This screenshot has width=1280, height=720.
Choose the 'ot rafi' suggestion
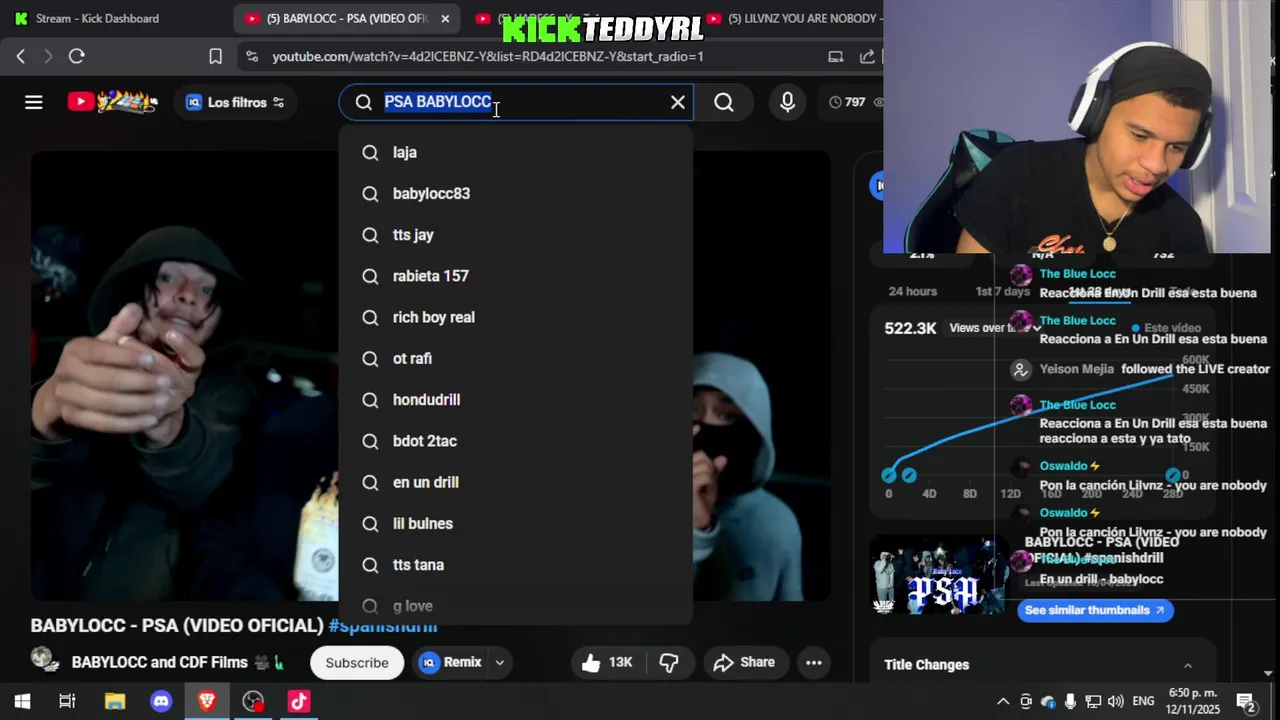516,358
